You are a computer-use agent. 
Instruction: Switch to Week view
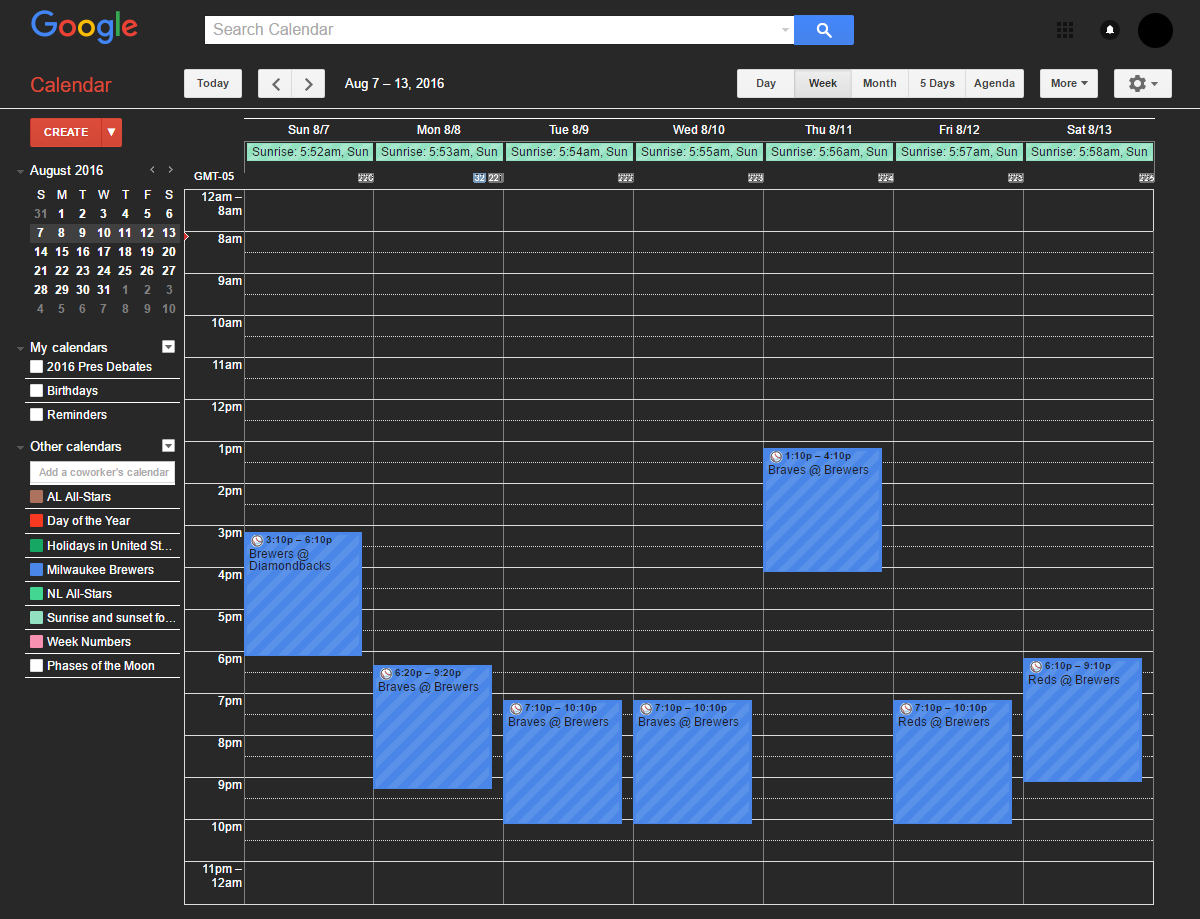point(823,83)
